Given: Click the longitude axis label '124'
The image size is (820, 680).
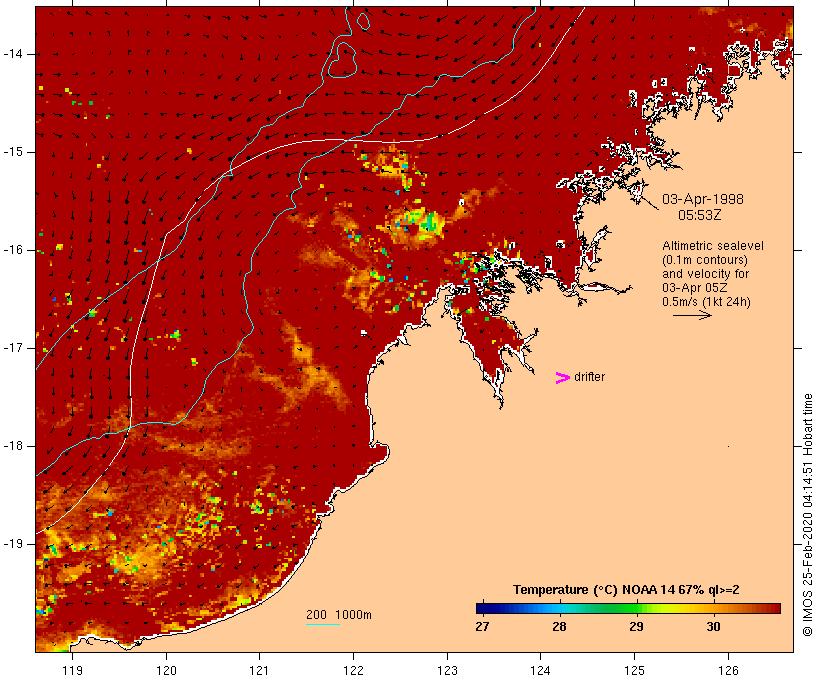Looking at the screenshot, I should pyautogui.click(x=540, y=670).
